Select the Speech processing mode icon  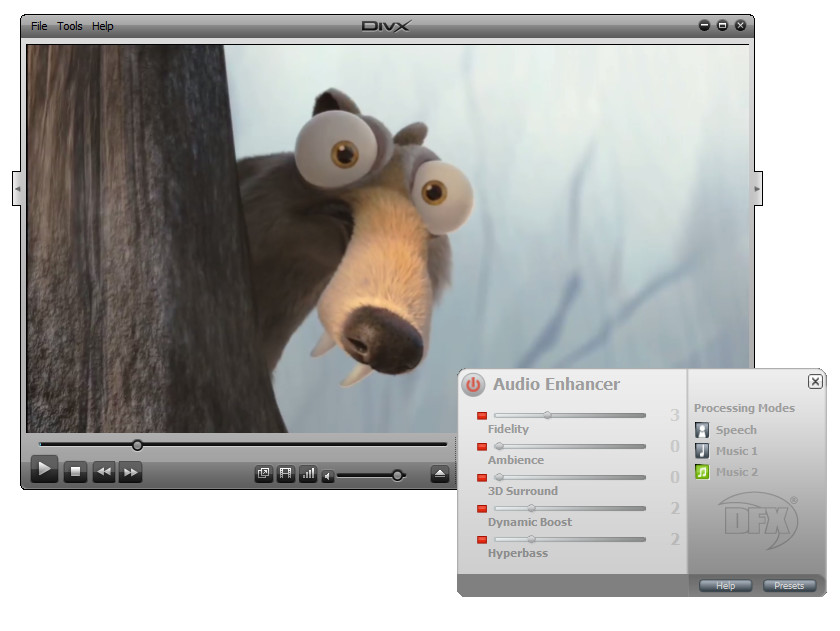[x=702, y=430]
